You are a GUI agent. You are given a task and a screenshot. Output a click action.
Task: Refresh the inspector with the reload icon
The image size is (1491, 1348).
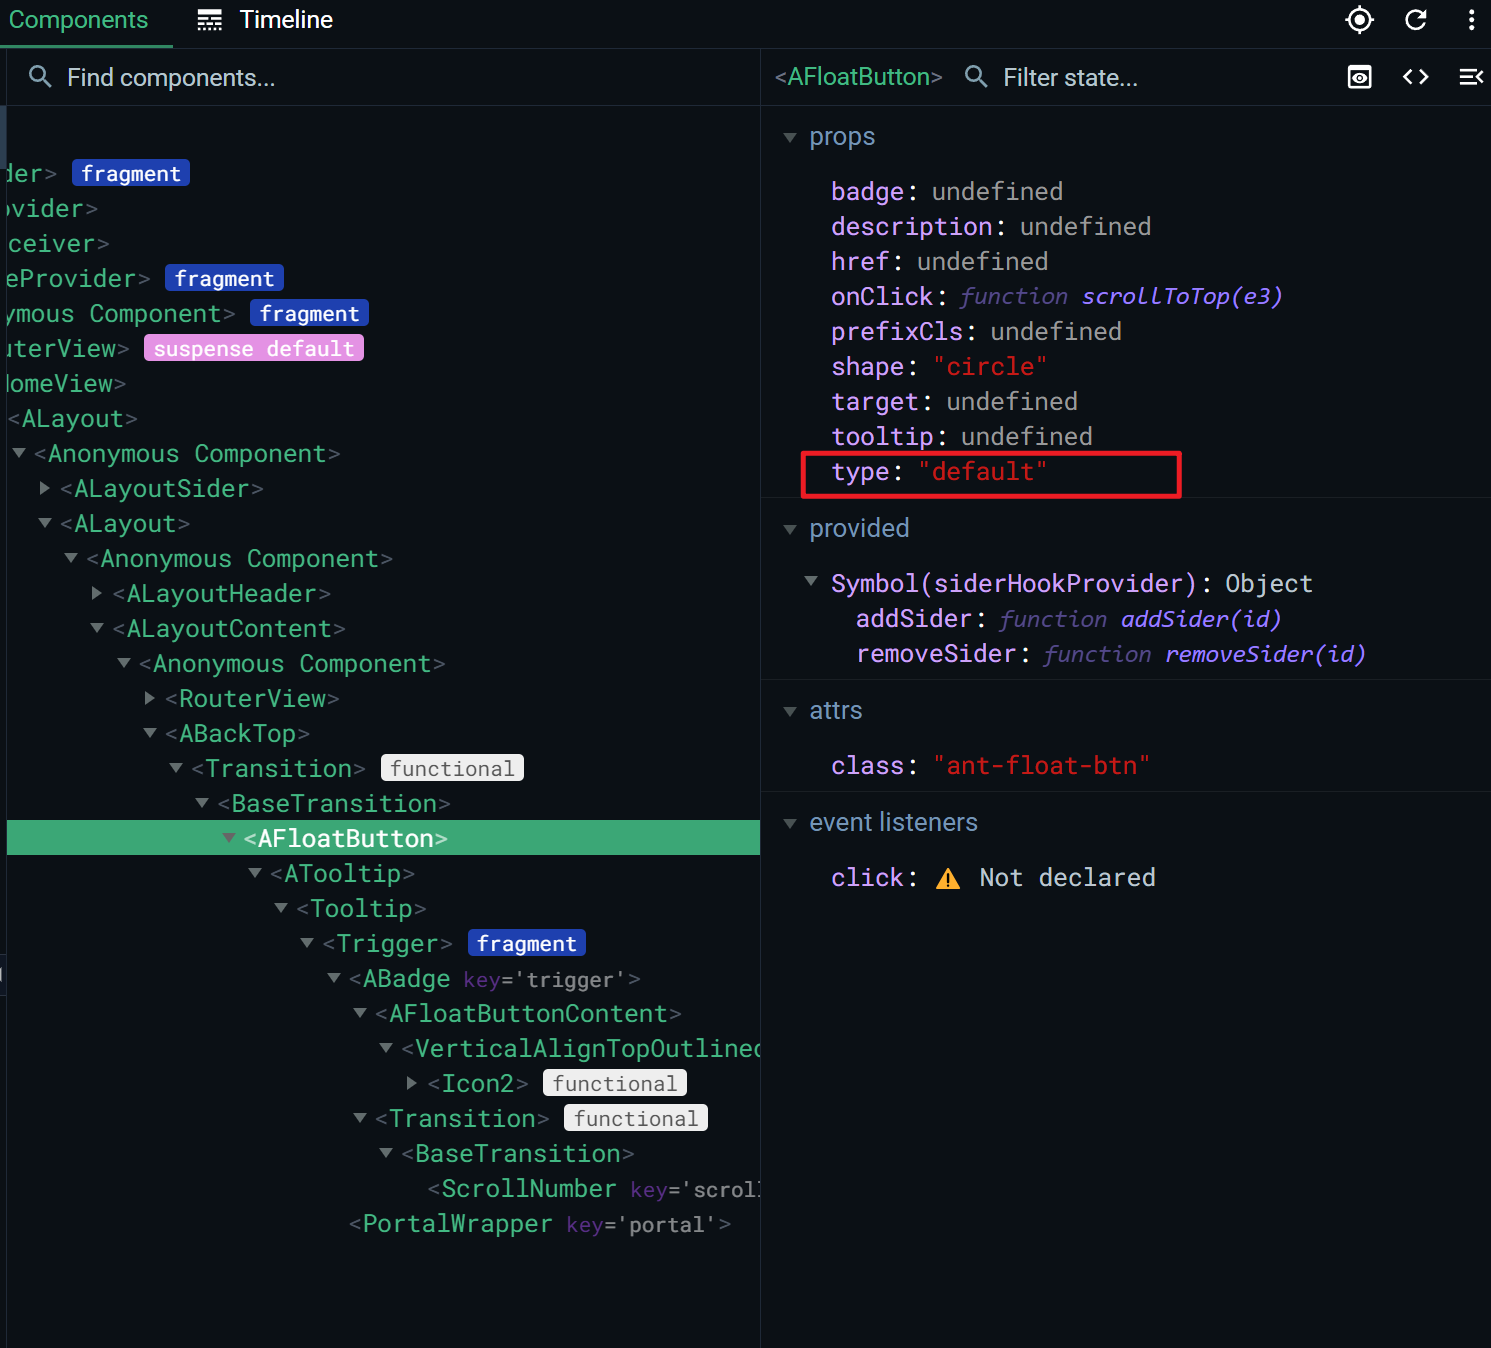pyautogui.click(x=1415, y=20)
